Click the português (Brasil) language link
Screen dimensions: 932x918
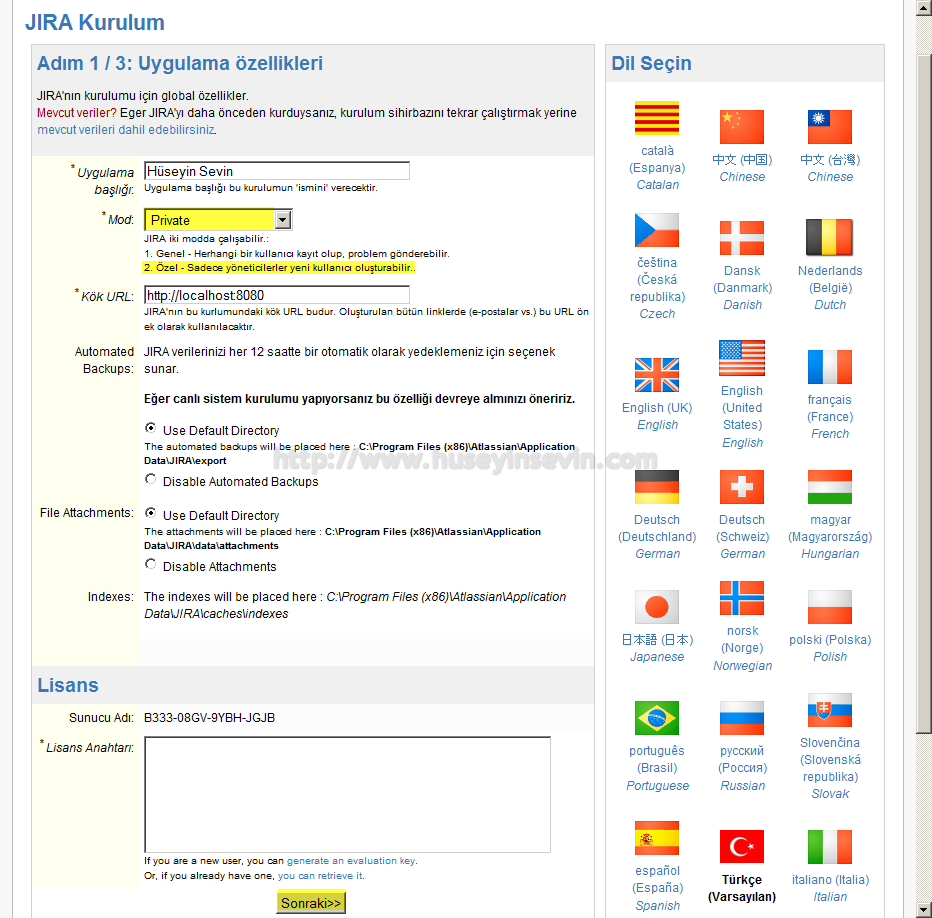tap(657, 759)
